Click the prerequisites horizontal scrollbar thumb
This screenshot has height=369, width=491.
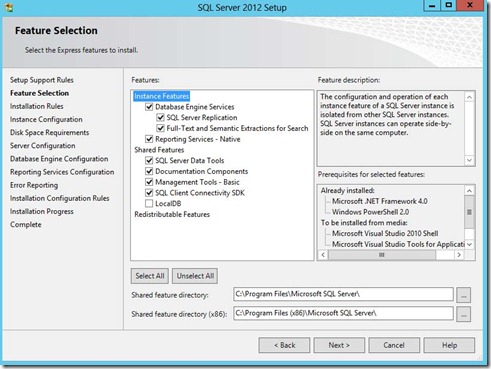tap(382, 255)
